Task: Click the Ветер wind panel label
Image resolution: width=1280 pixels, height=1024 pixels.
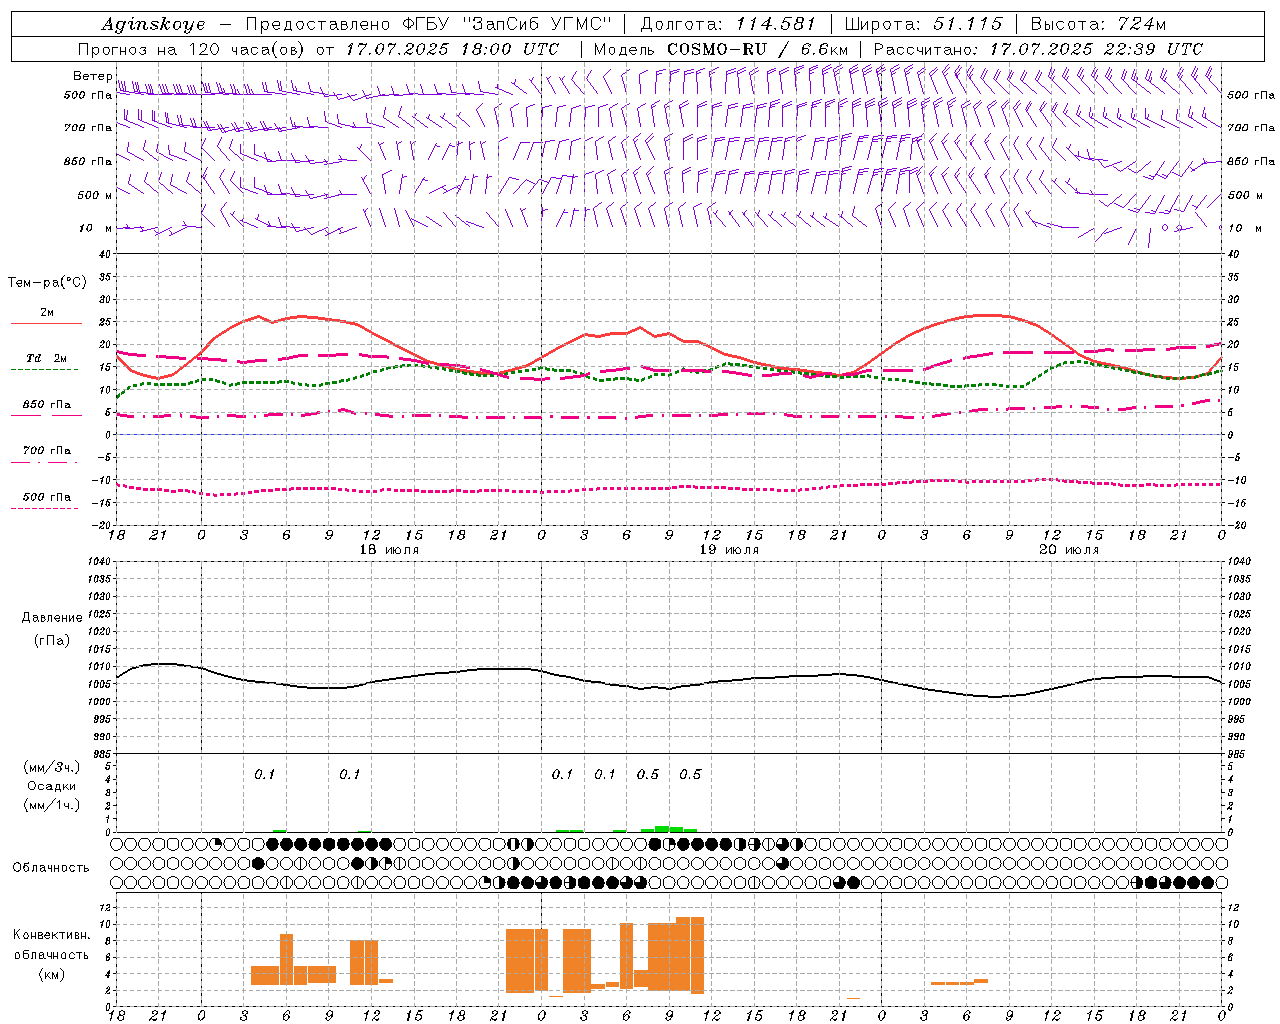Action: tap(93, 76)
